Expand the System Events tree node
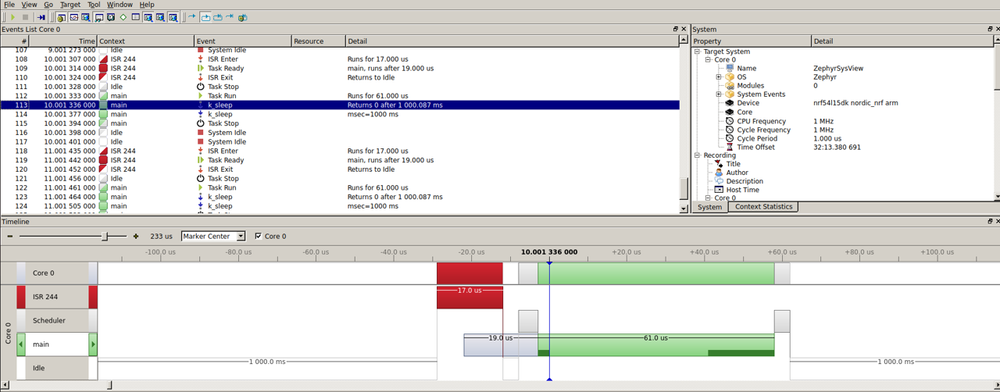Image resolution: width=1000 pixels, height=392 pixels. tap(719, 94)
